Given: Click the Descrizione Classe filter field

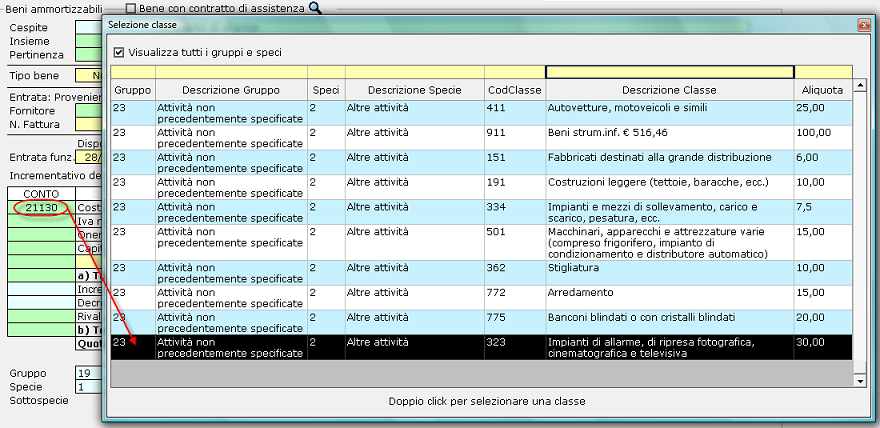Looking at the screenshot, I should (670, 72).
